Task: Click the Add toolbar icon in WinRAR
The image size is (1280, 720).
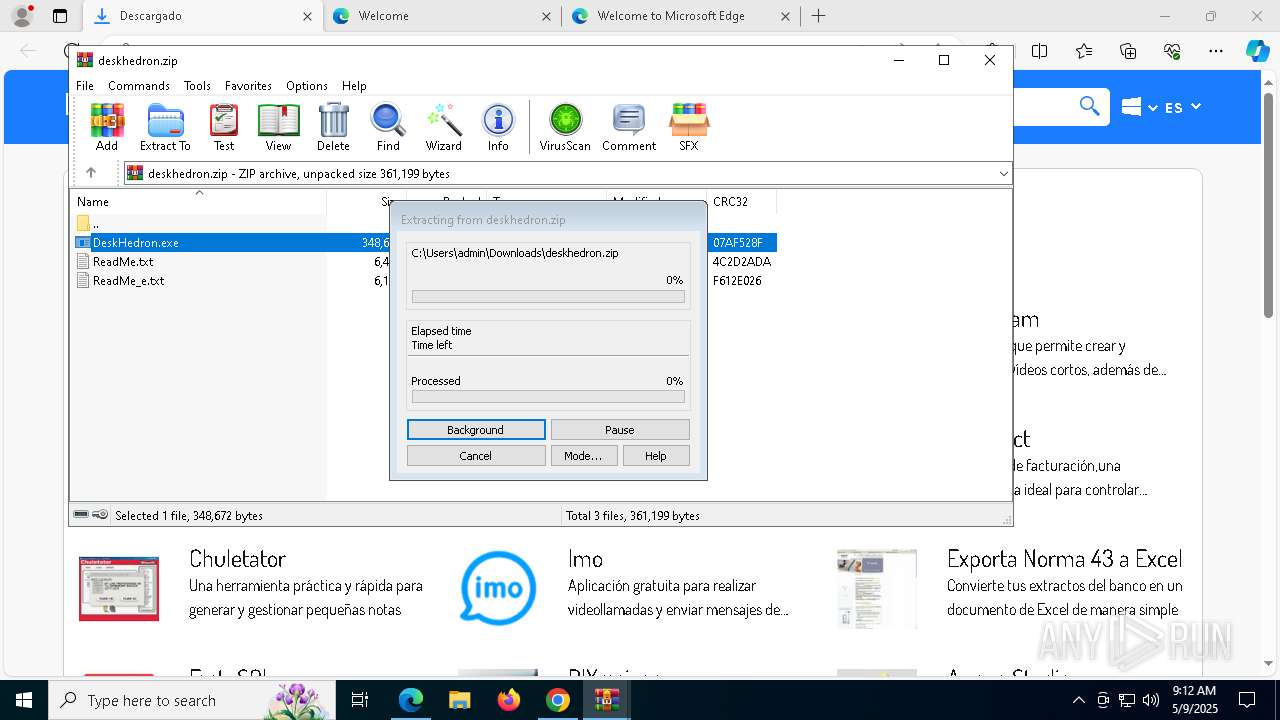Action: point(107,127)
